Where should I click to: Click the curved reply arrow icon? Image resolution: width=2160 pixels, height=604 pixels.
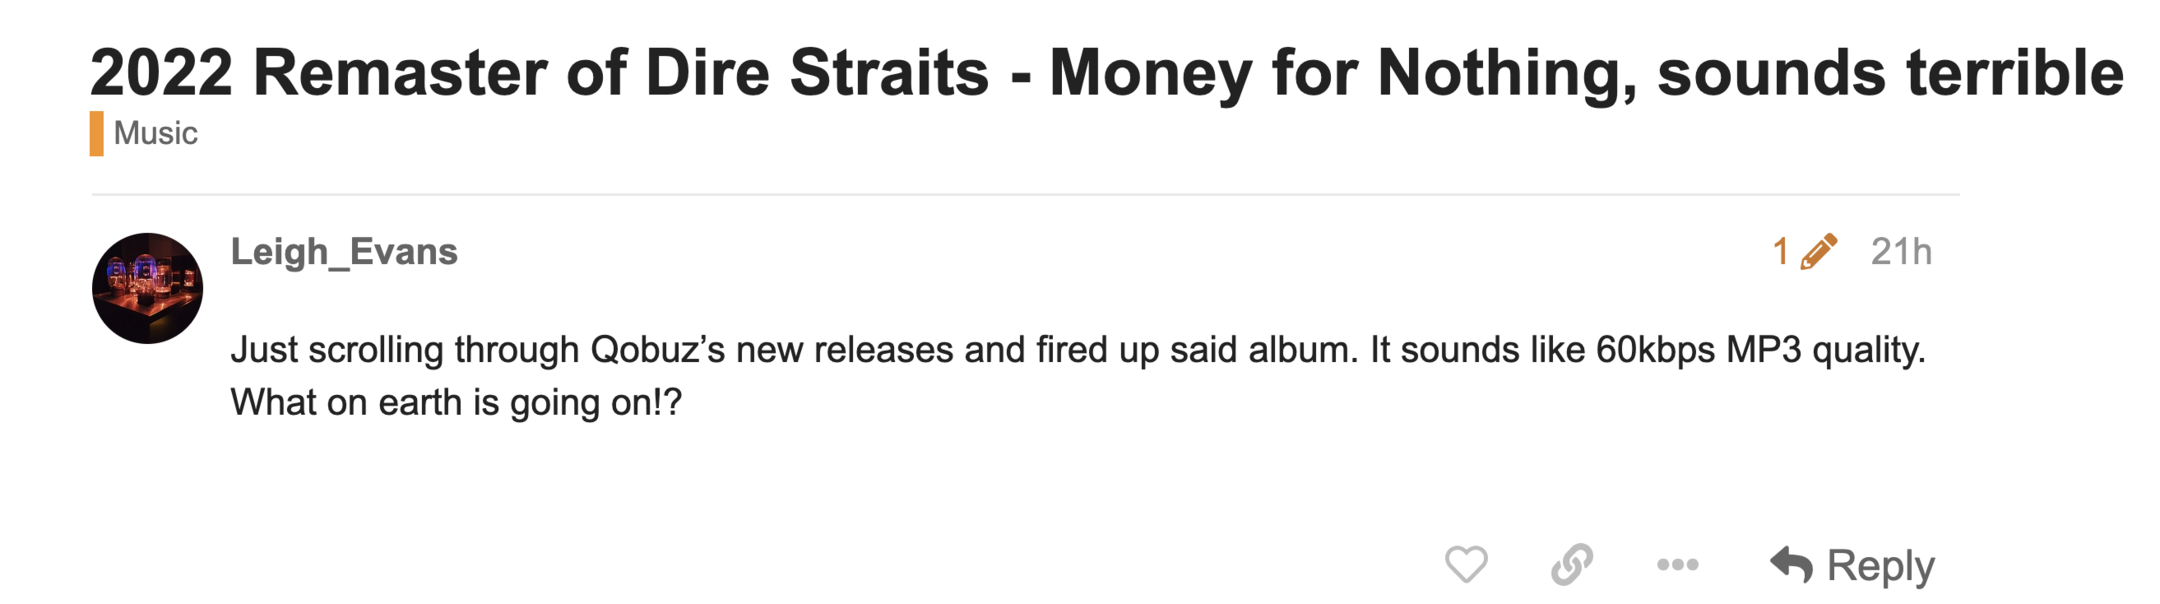[x=1791, y=565]
